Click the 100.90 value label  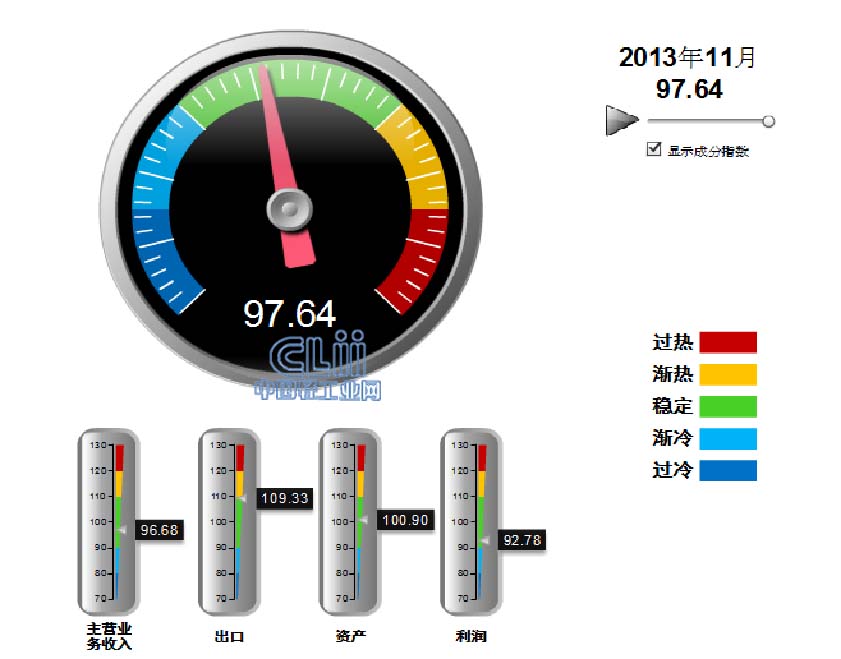pyautogui.click(x=404, y=520)
